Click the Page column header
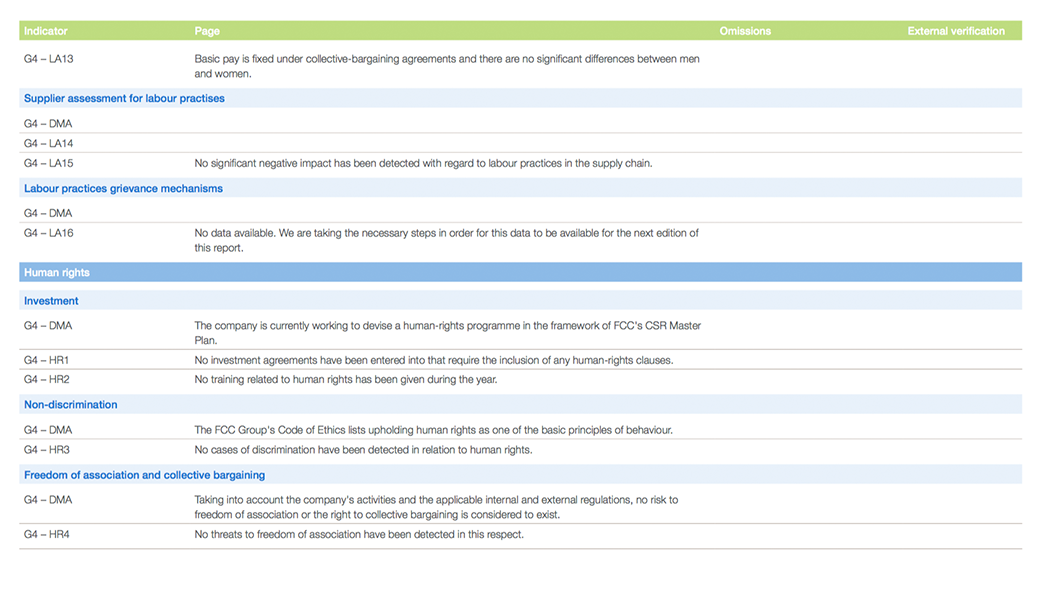Viewport: 1040px width, 604px height. tap(207, 32)
